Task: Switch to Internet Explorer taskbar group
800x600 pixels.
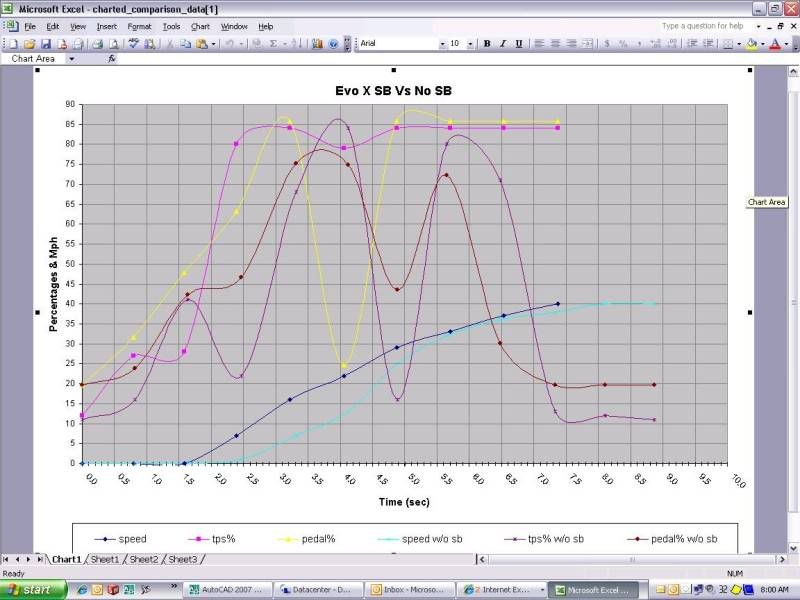Action: (x=502, y=590)
